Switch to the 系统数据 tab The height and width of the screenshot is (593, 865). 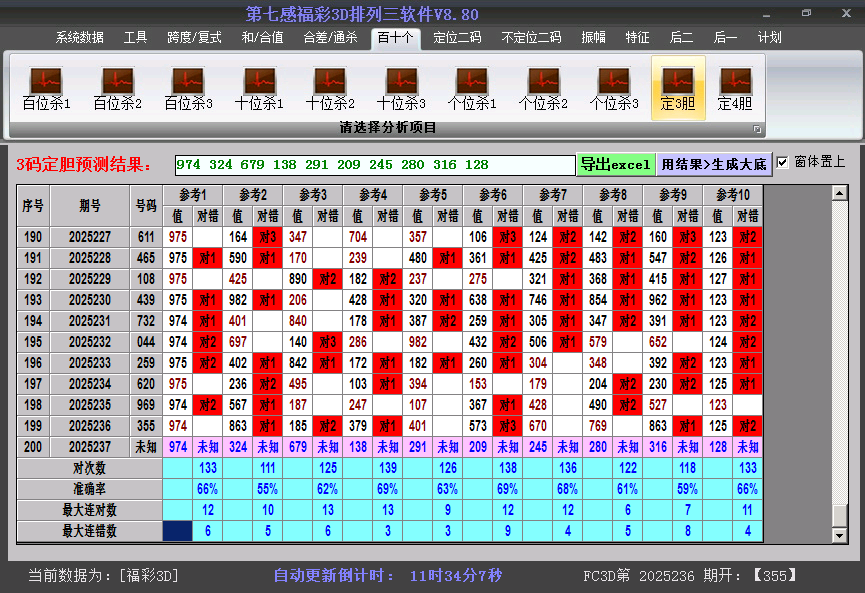pos(79,38)
